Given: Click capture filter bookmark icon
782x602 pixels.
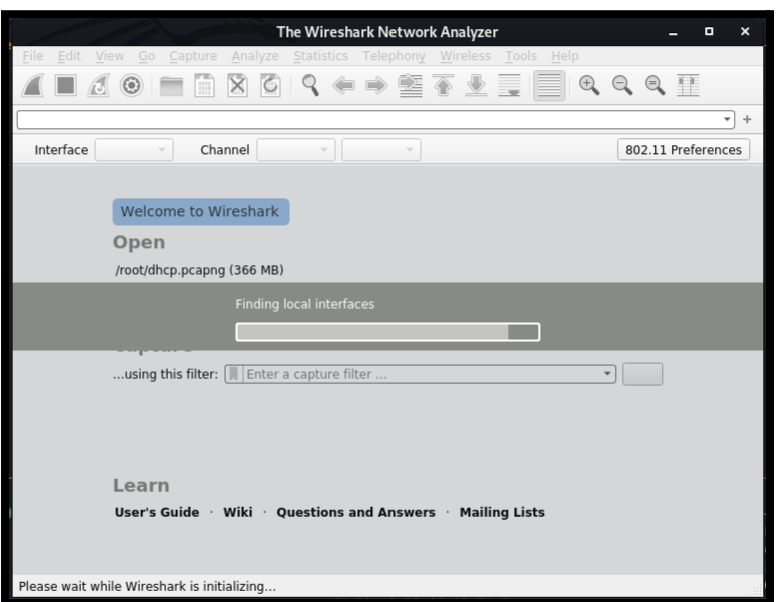Looking at the screenshot, I should [233, 374].
